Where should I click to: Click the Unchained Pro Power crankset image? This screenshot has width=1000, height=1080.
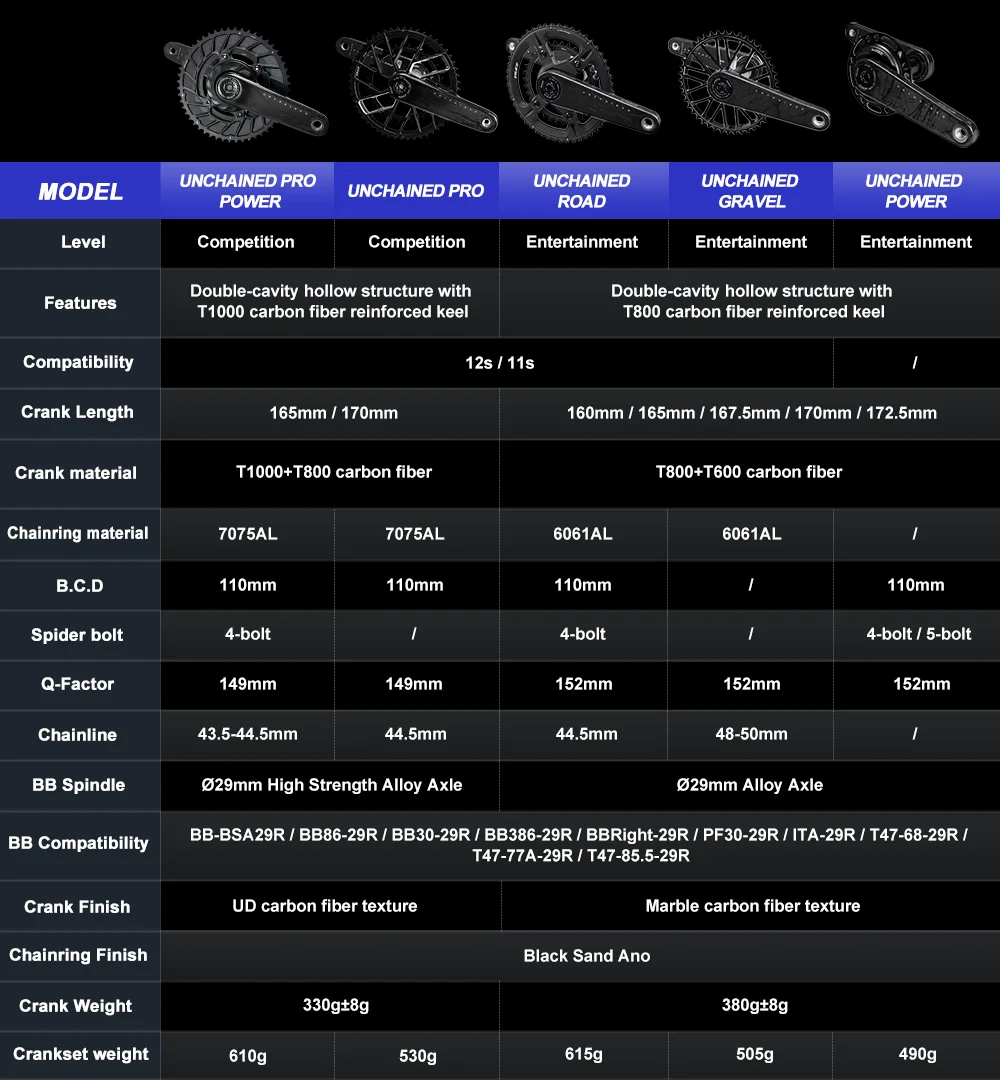pyautogui.click(x=246, y=85)
